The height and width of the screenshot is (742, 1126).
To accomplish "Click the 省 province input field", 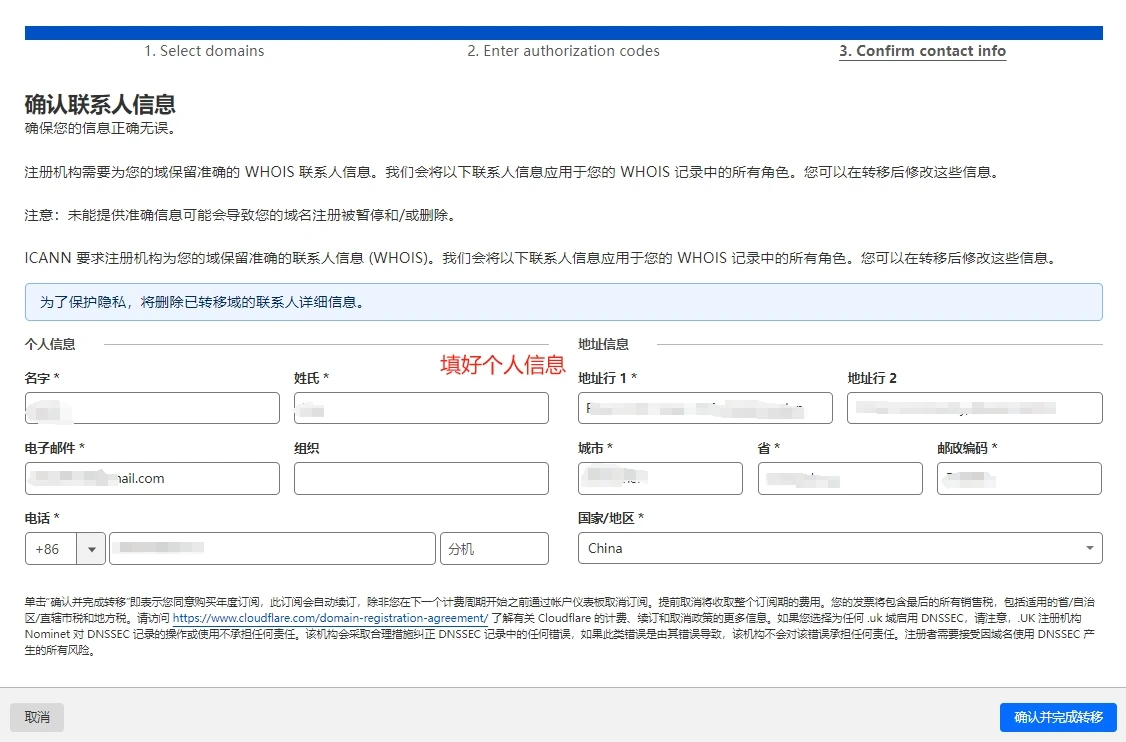I will 840,478.
